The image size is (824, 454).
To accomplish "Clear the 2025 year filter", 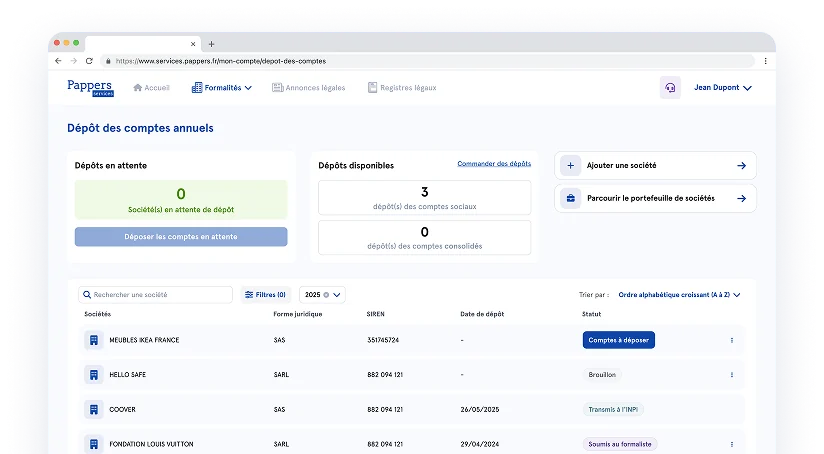I will (x=326, y=295).
